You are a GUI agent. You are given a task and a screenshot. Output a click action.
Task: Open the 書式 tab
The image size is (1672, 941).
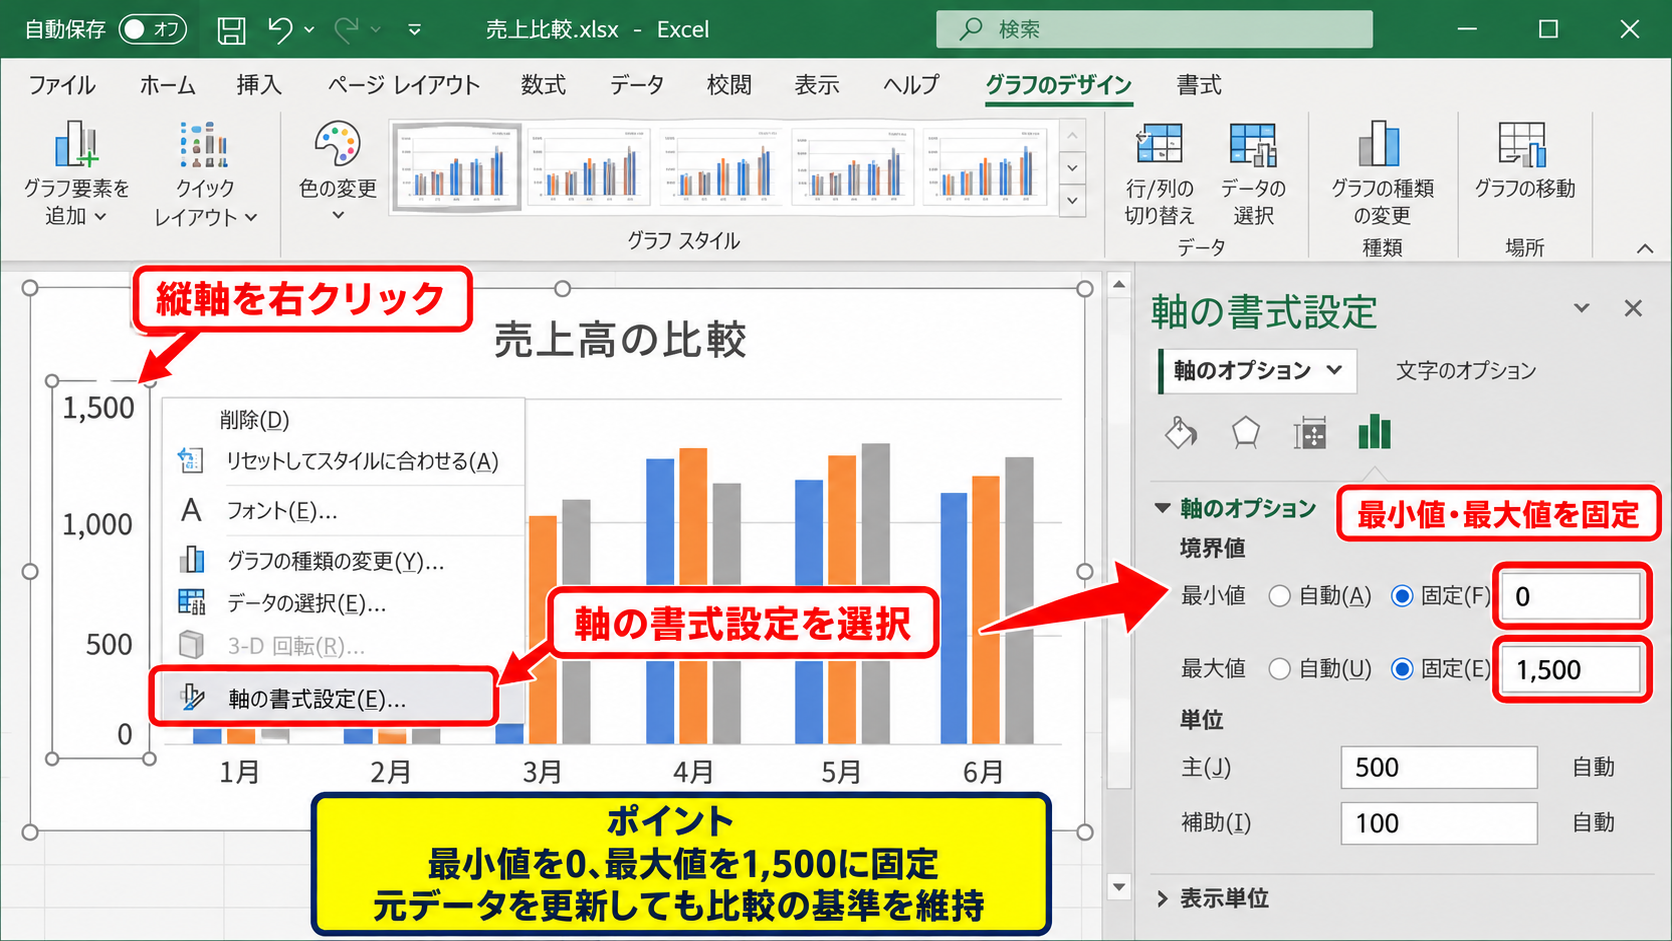(x=1199, y=85)
